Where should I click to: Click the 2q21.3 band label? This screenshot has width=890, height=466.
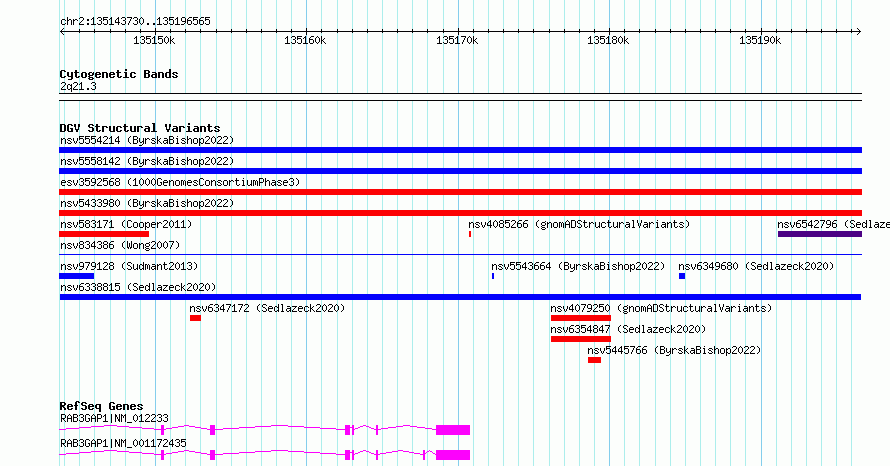[x=78, y=86]
